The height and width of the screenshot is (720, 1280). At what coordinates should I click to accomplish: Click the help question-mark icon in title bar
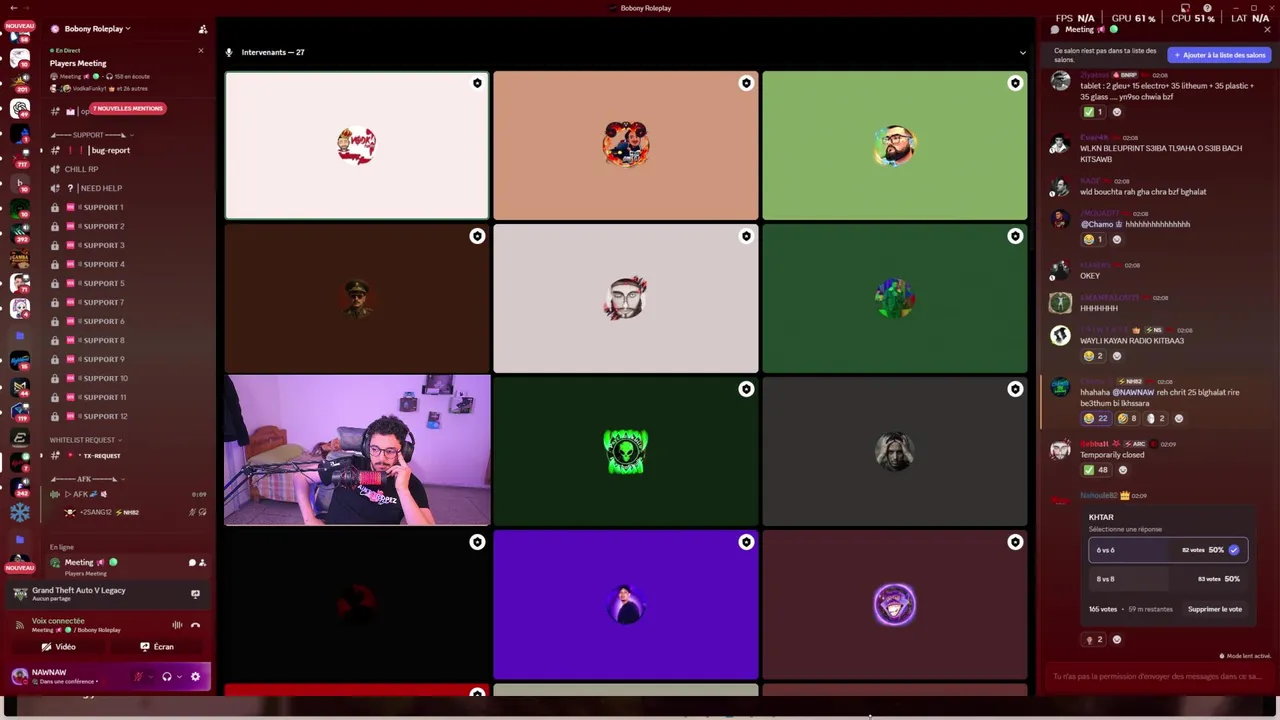pos(1207,8)
